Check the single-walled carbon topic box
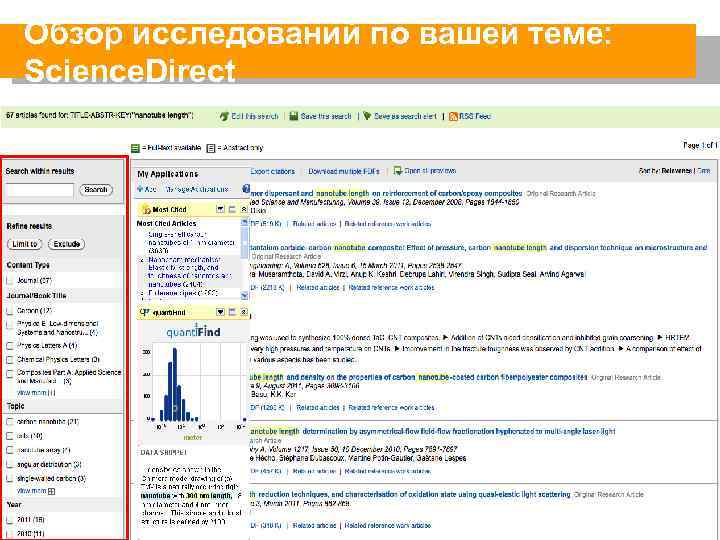 (x=10, y=478)
